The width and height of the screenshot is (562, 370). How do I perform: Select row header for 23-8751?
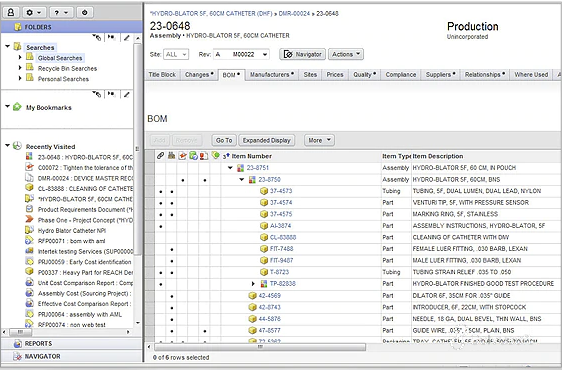click(150, 168)
